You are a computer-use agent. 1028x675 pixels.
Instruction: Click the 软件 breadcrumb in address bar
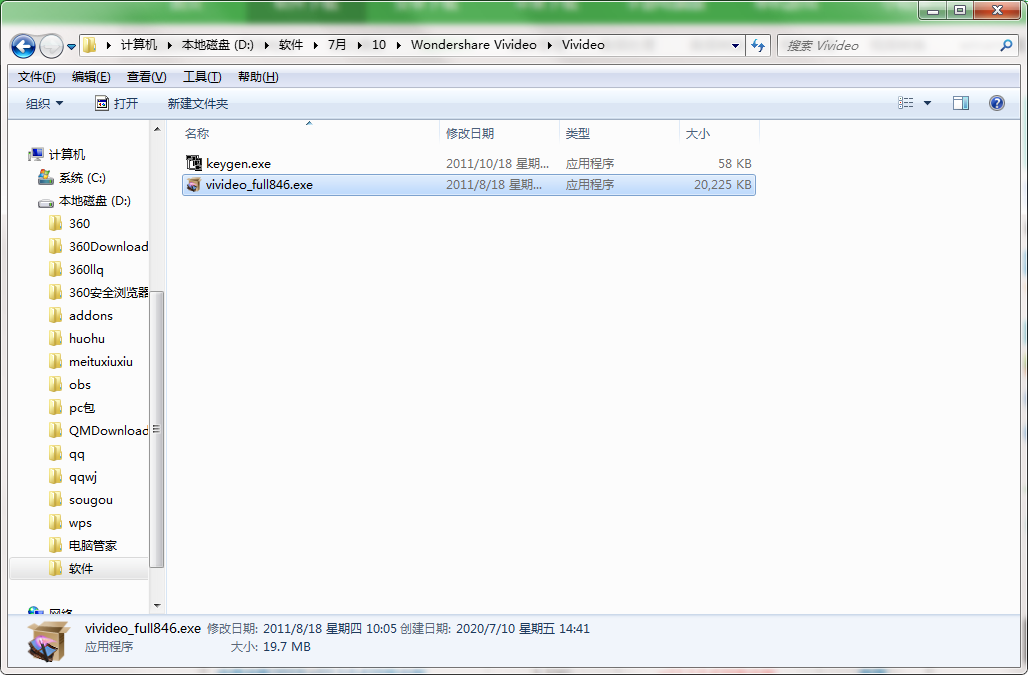291,45
